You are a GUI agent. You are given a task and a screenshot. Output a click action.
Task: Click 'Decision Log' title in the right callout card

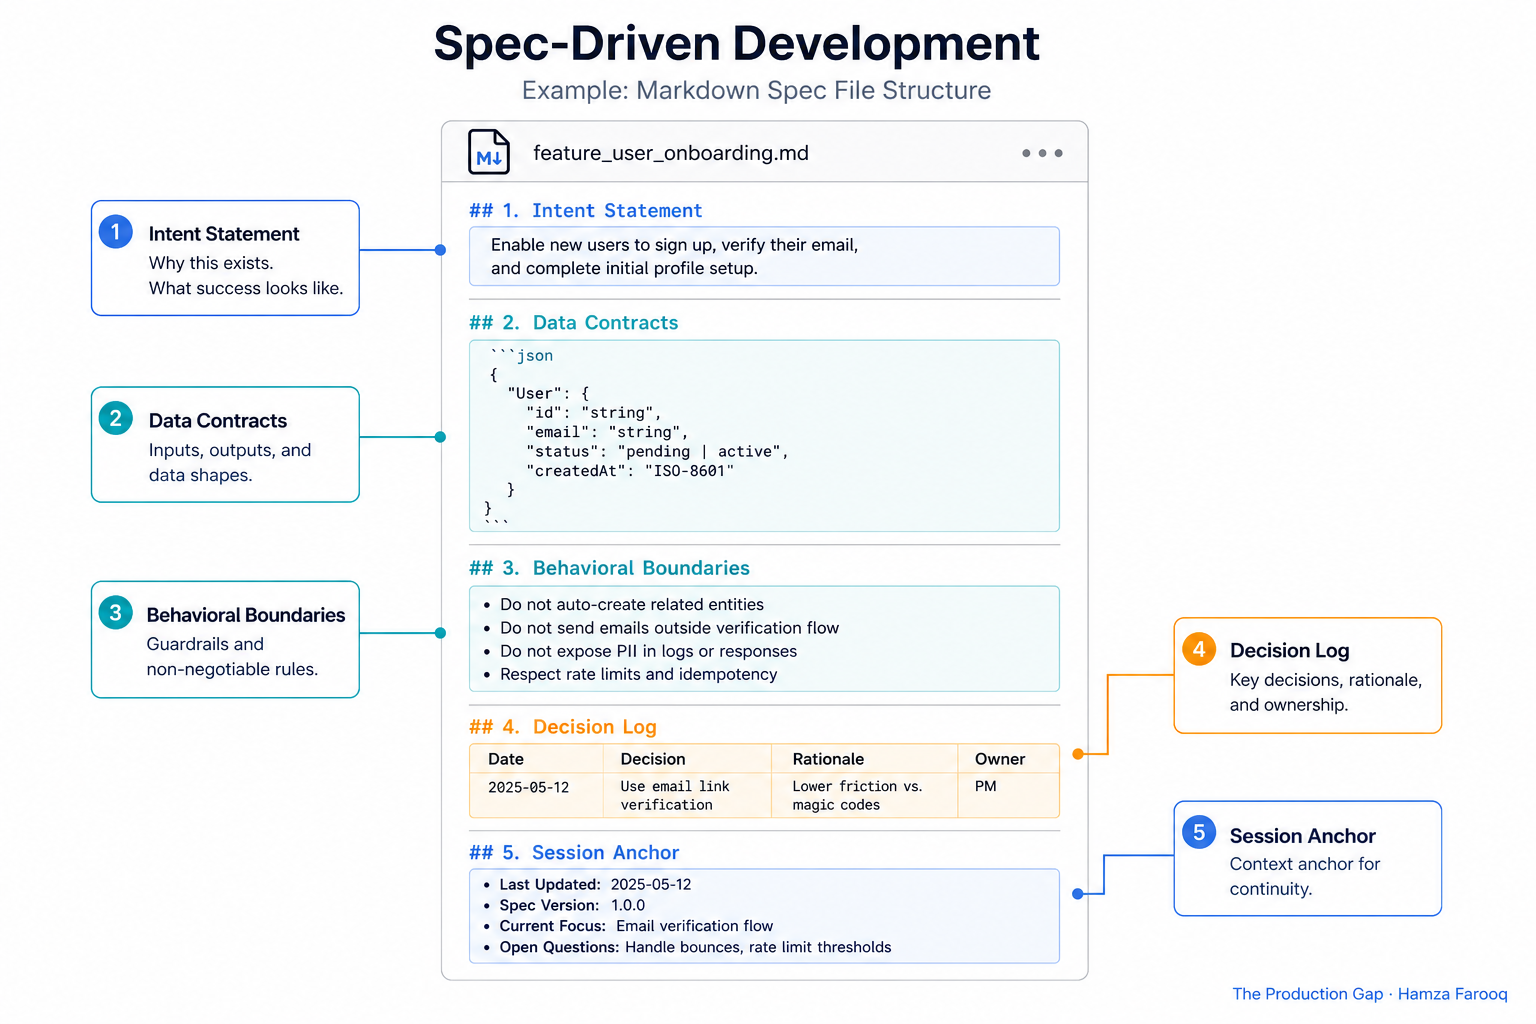coord(1290,651)
